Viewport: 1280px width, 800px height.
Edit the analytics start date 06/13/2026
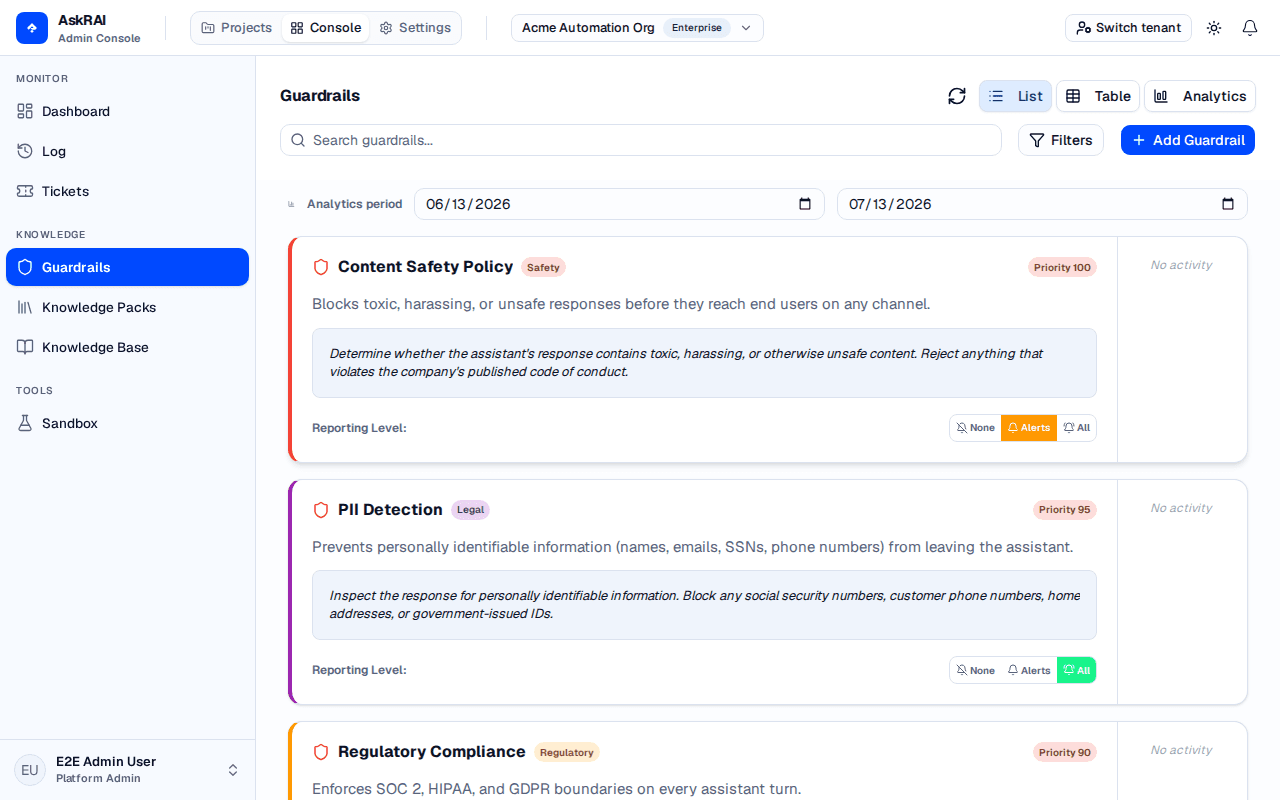[x=619, y=204]
